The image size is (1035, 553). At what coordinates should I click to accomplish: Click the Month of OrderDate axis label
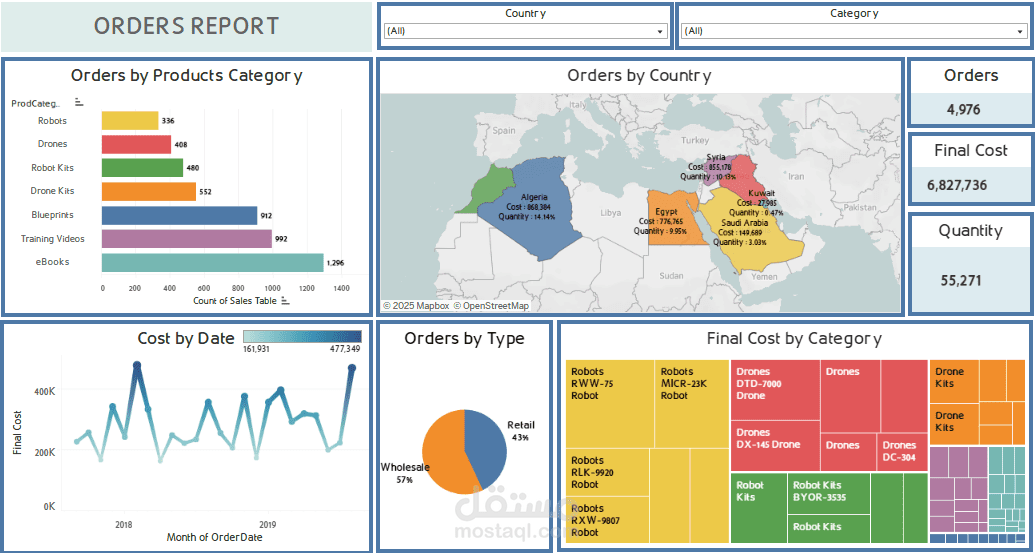pos(215,538)
